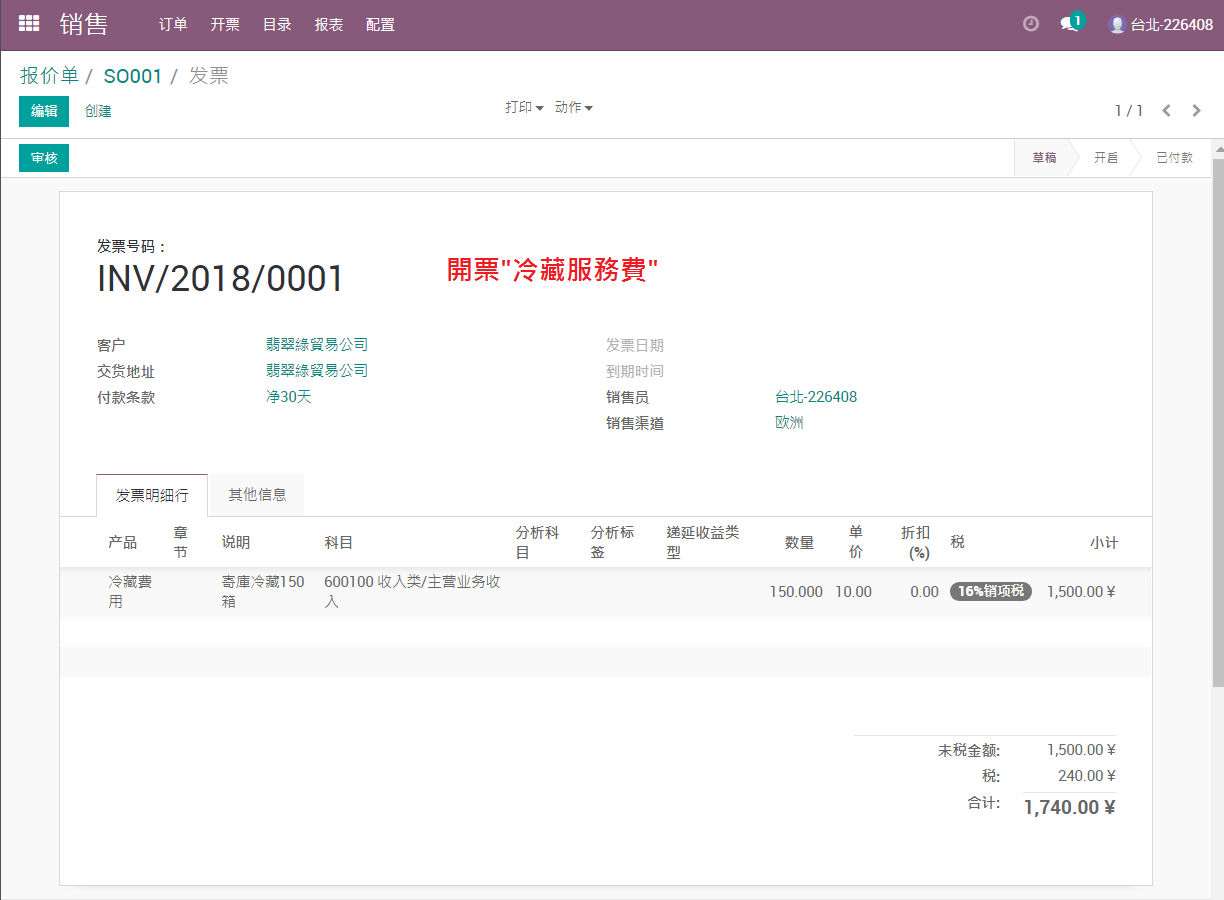The width and height of the screenshot is (1224, 900).
Task: Go to next record arrow
Action: click(1196, 110)
